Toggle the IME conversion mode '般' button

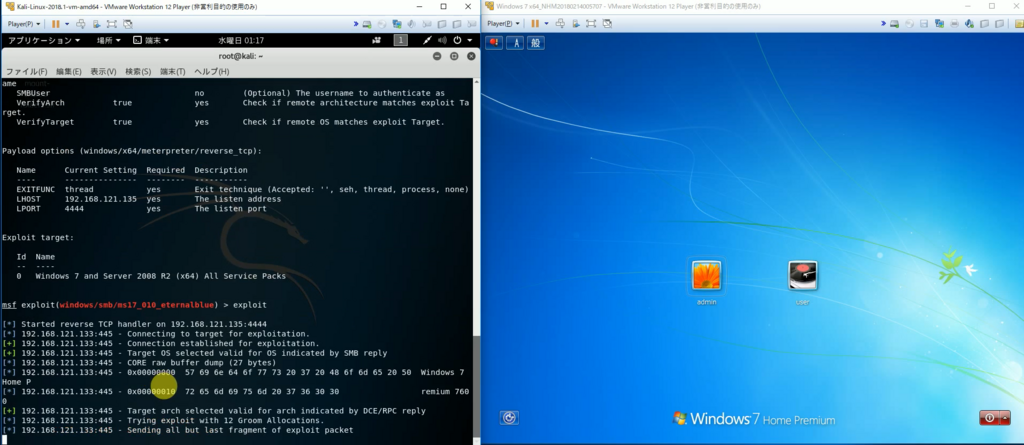pos(536,42)
